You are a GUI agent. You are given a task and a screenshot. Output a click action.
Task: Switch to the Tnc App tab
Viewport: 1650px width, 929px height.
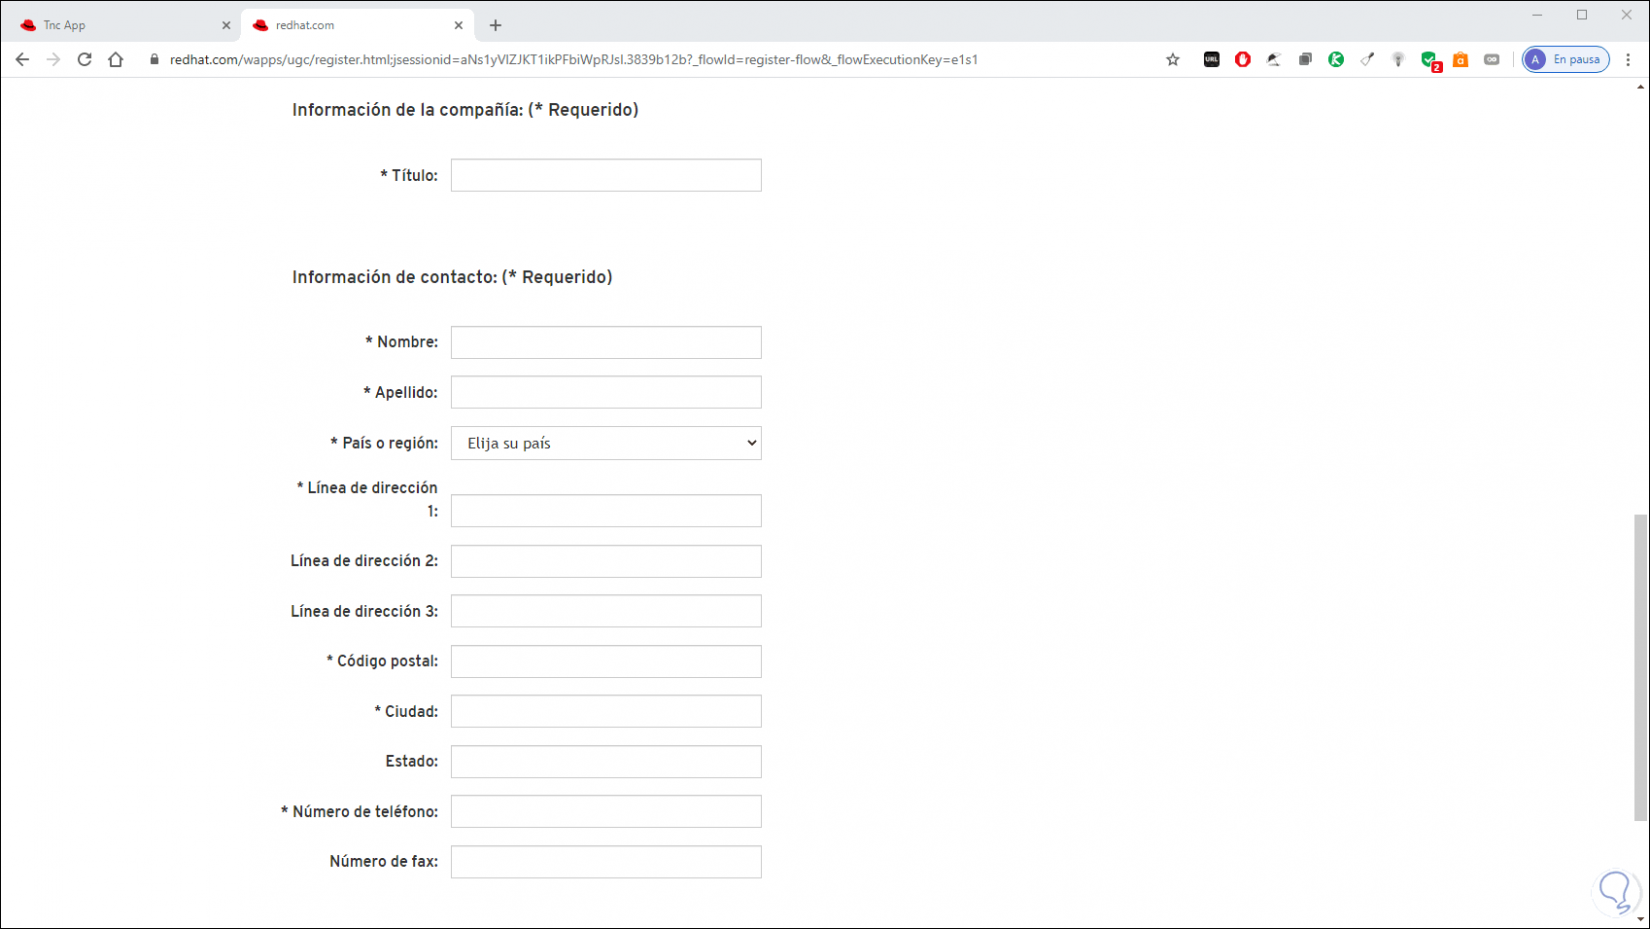tap(120, 25)
